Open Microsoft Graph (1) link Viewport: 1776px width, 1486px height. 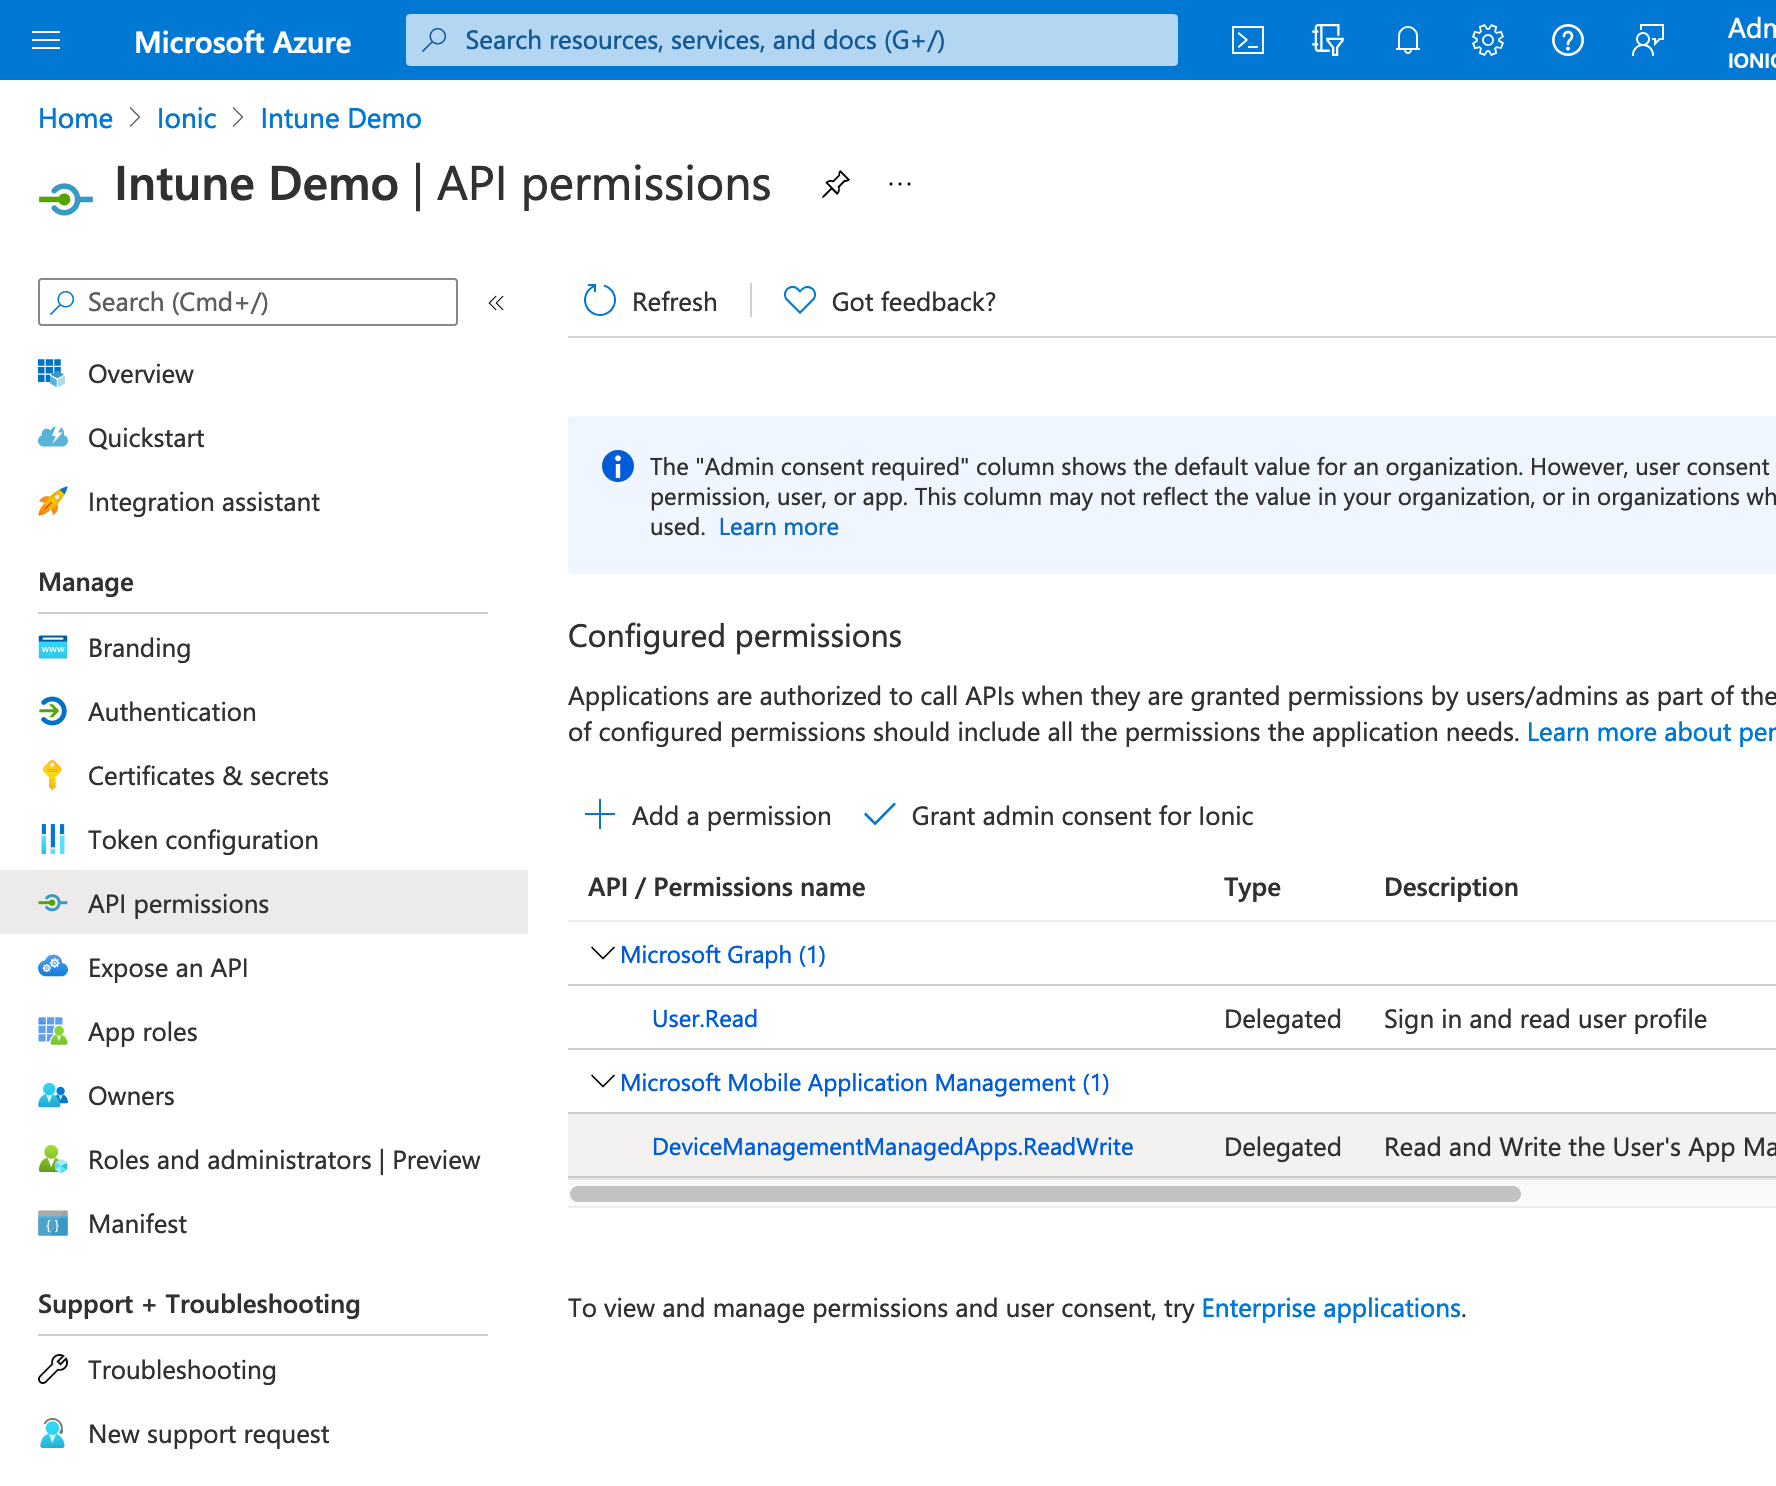722,955
